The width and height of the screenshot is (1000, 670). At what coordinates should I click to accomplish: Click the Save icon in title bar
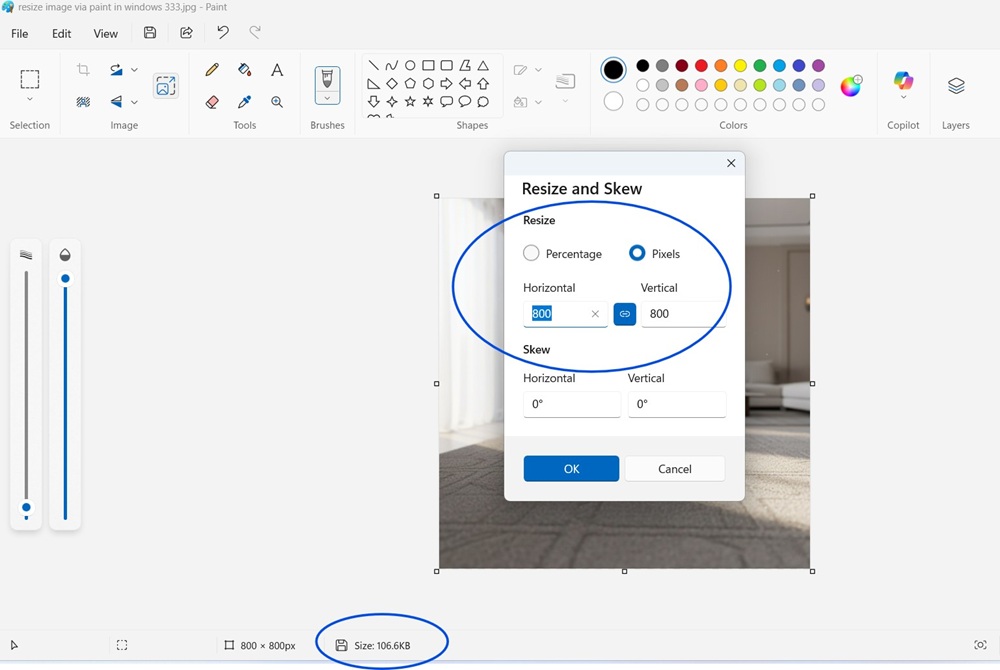(x=150, y=33)
